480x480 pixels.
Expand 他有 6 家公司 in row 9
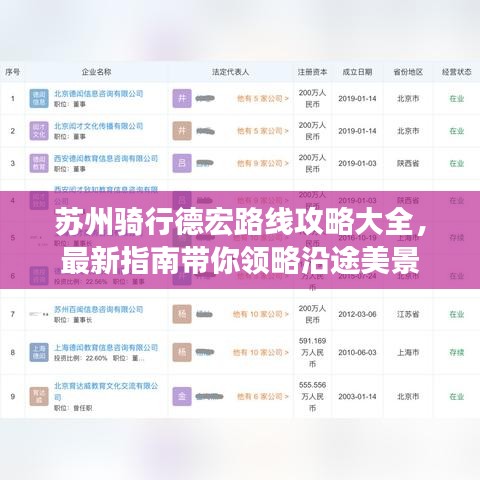[263, 396]
